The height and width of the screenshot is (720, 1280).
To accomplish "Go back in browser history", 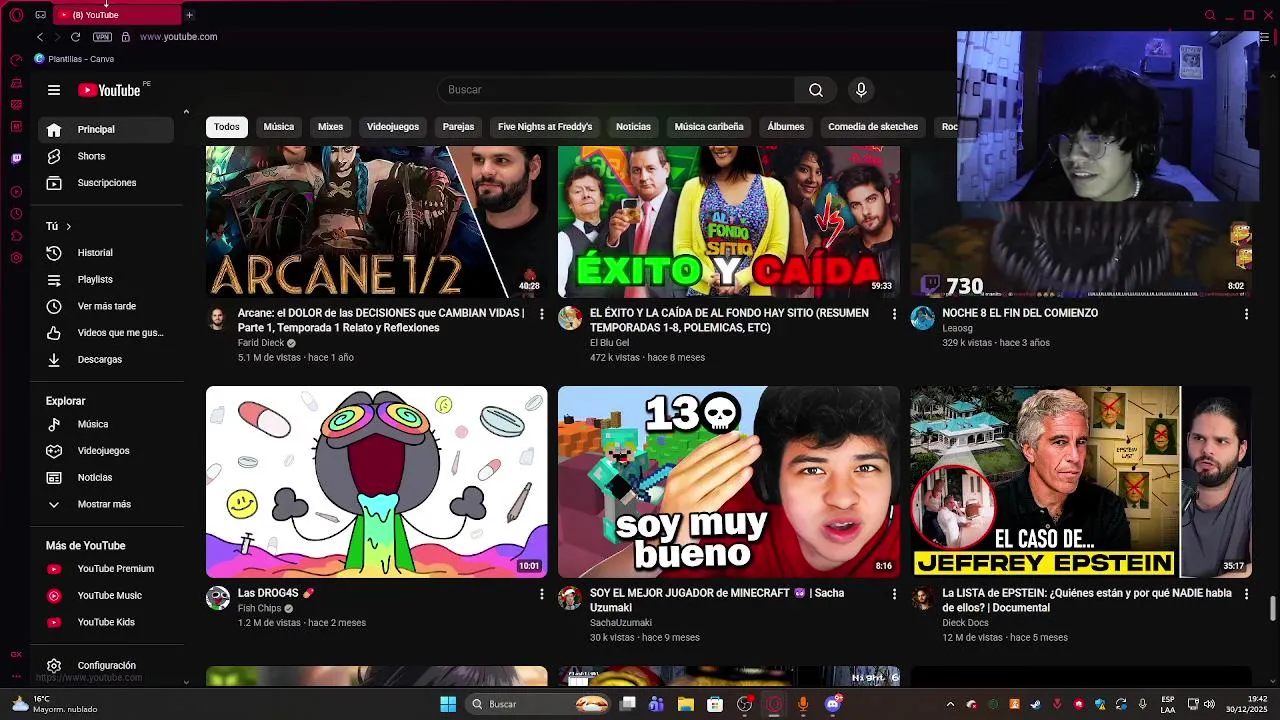I will pyautogui.click(x=40, y=37).
